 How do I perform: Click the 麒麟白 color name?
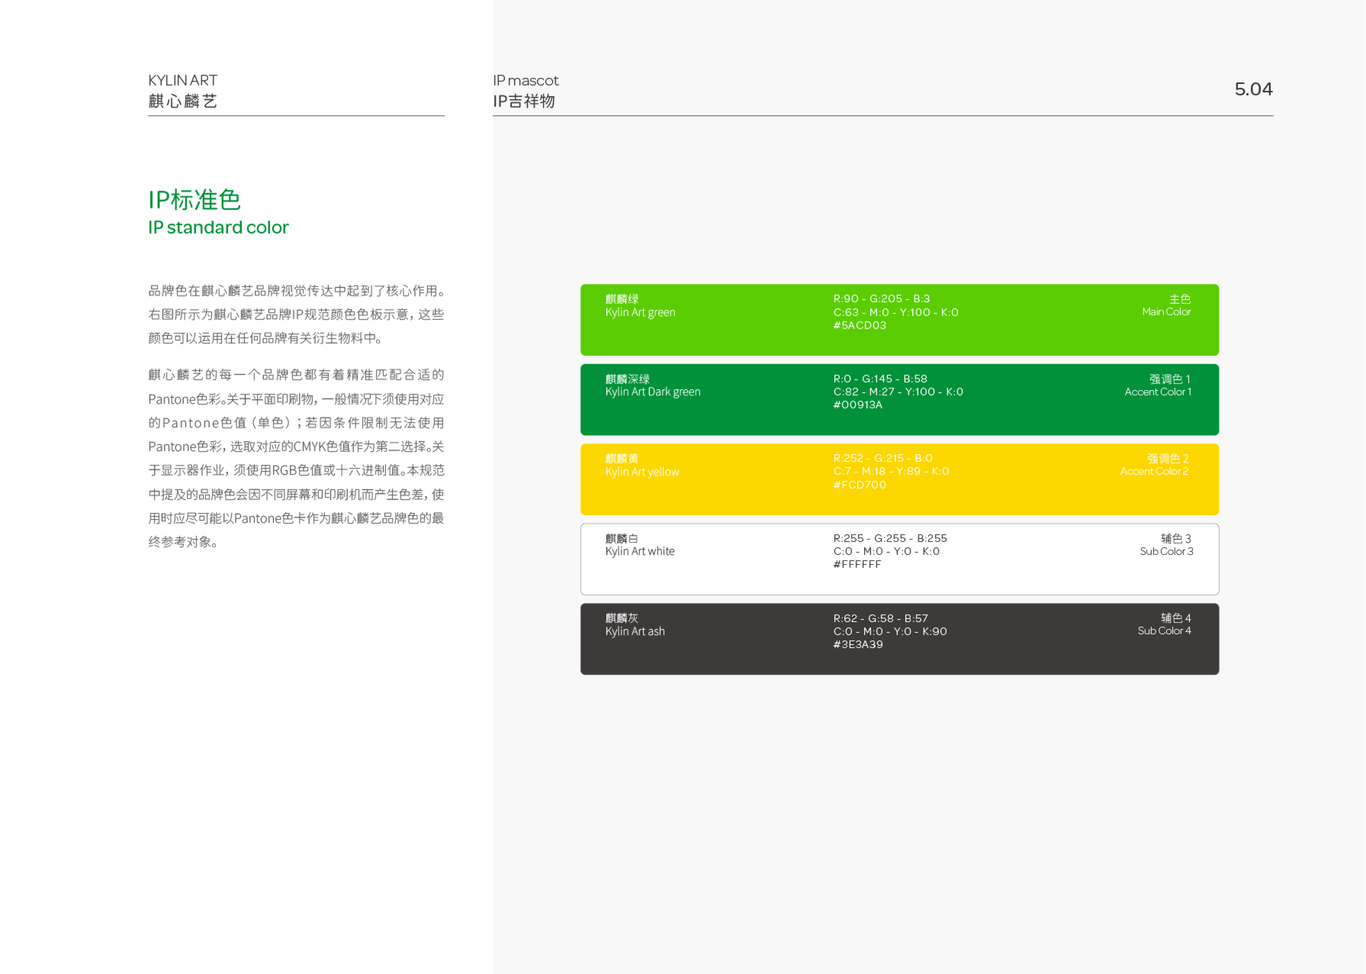622,538
